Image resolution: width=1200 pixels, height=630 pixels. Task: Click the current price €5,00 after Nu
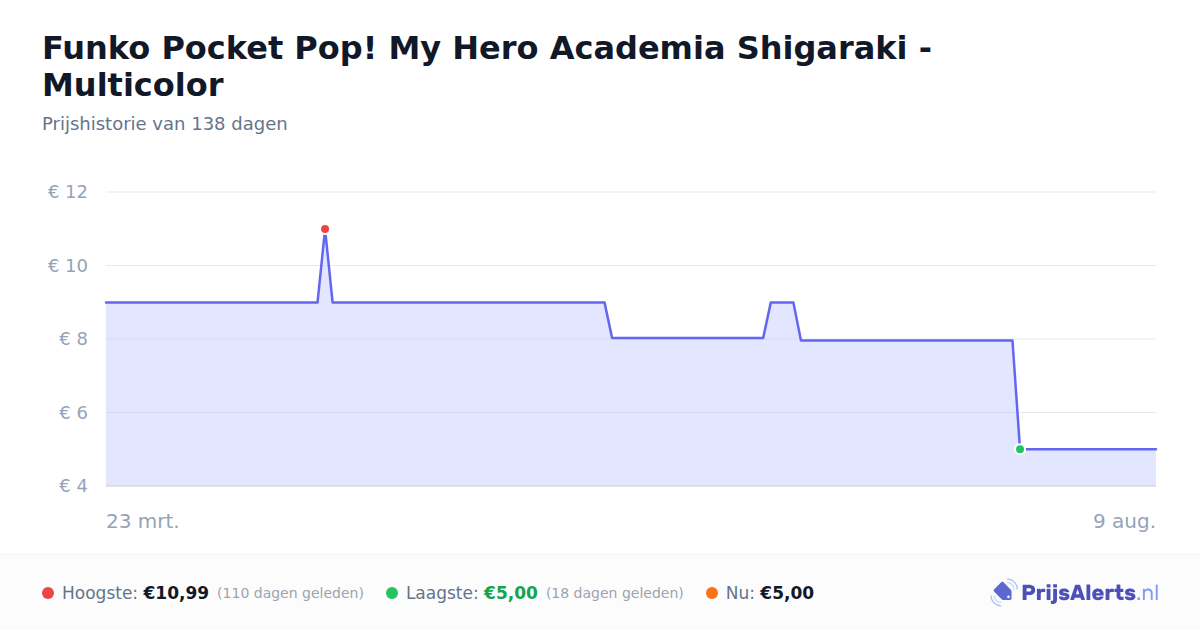tap(787, 593)
